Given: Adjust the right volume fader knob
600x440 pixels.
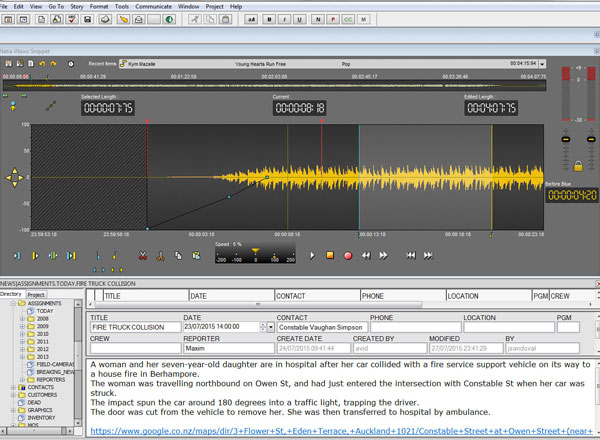Looking at the screenshot, I should point(591,139).
